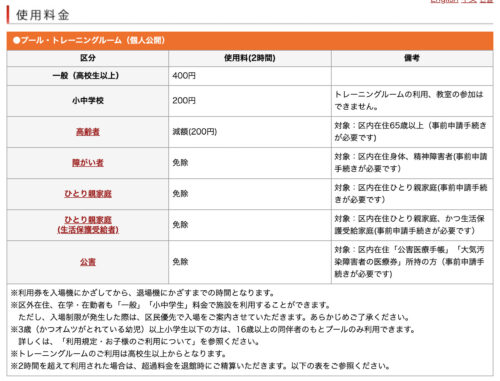
Task: Open the 公害 link
Action: 88,262
